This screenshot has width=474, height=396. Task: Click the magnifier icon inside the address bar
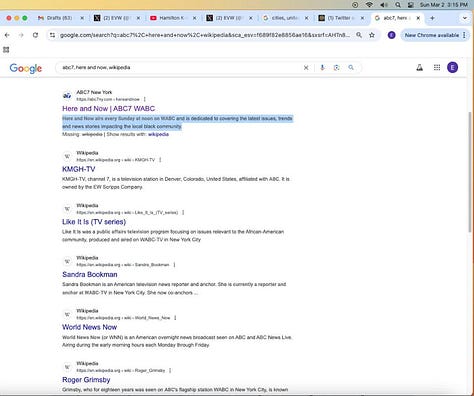359,35
